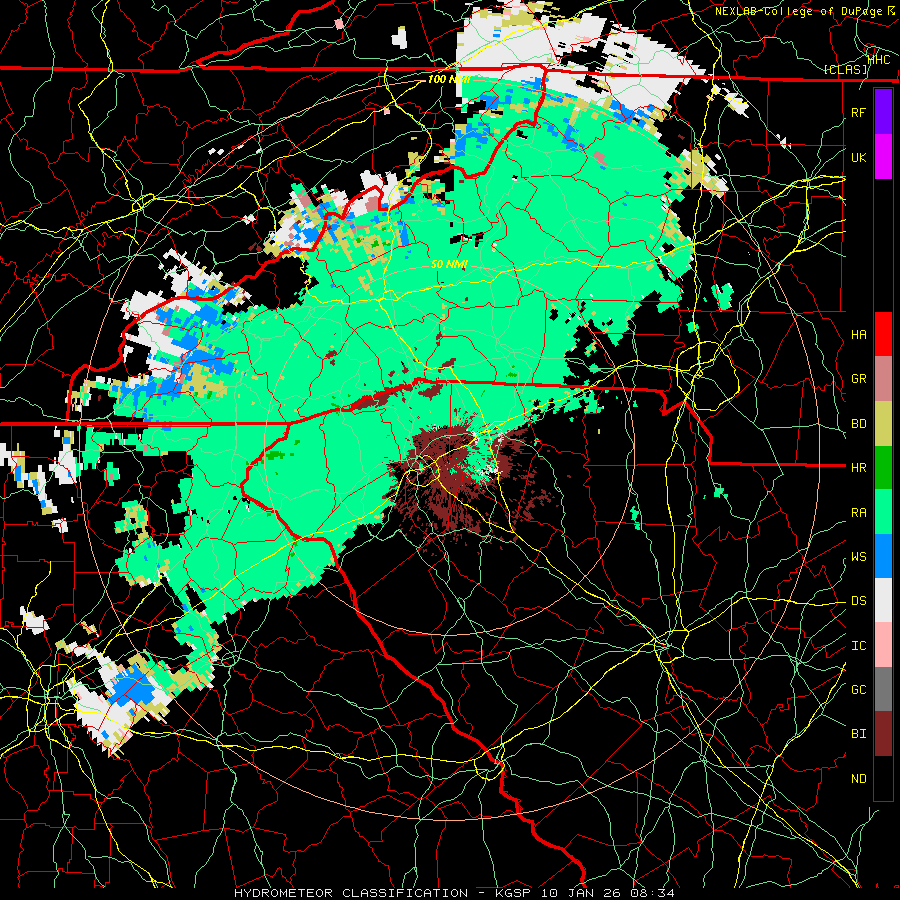Click the WS blue legend swatch
Screen dimensions: 900x900
point(883,556)
